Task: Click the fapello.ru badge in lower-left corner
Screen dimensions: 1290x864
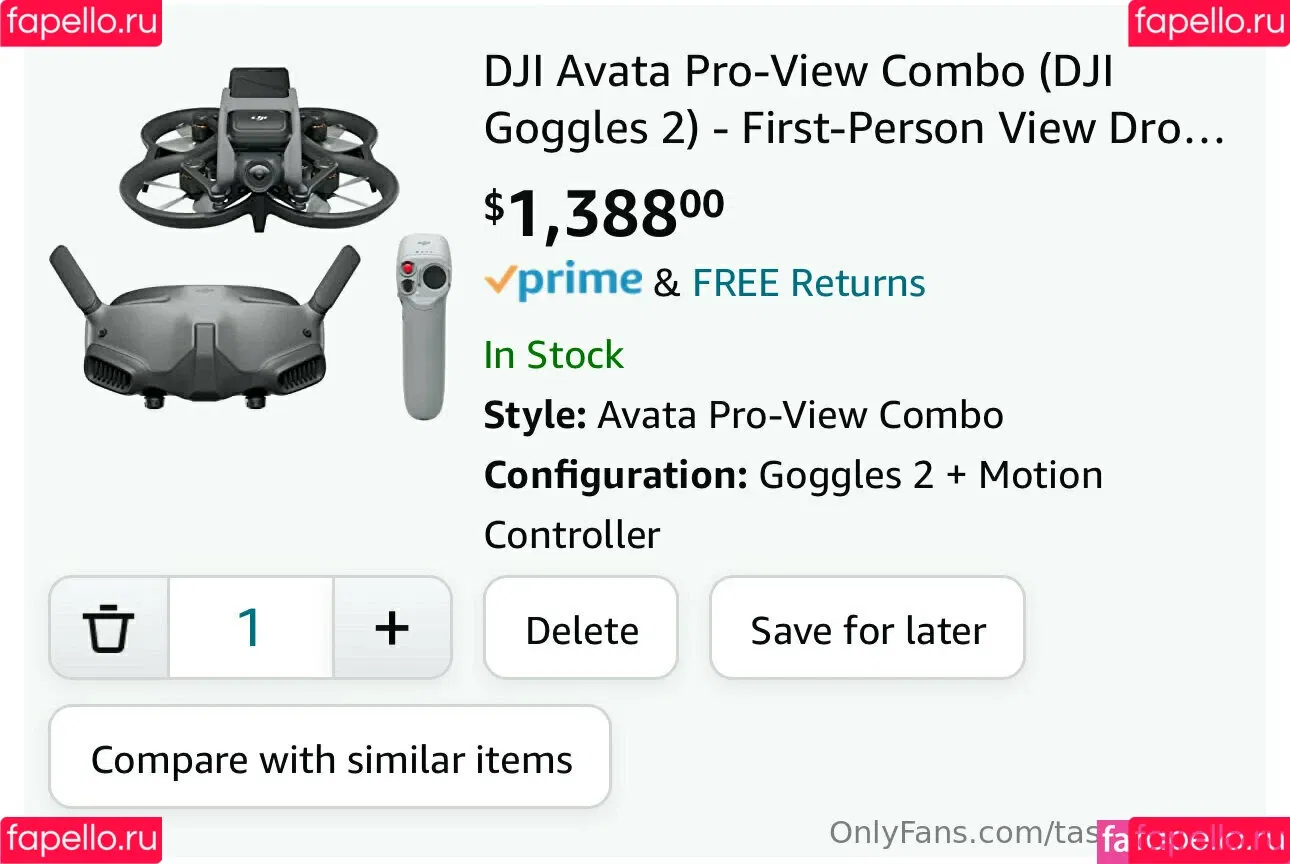Action: [81, 840]
